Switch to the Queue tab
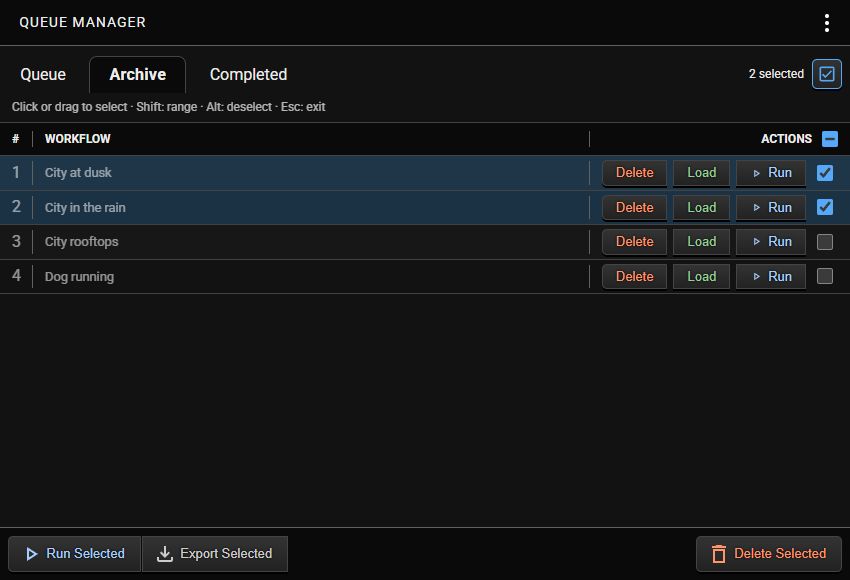850x580 pixels. click(43, 74)
